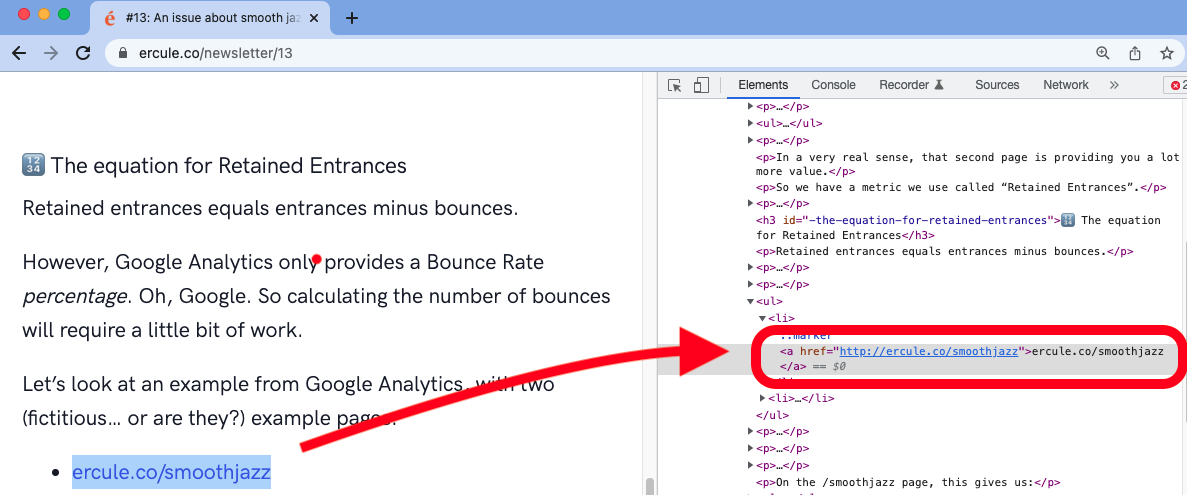Toggle the device toolbar icon
1187x495 pixels.
(x=701, y=86)
